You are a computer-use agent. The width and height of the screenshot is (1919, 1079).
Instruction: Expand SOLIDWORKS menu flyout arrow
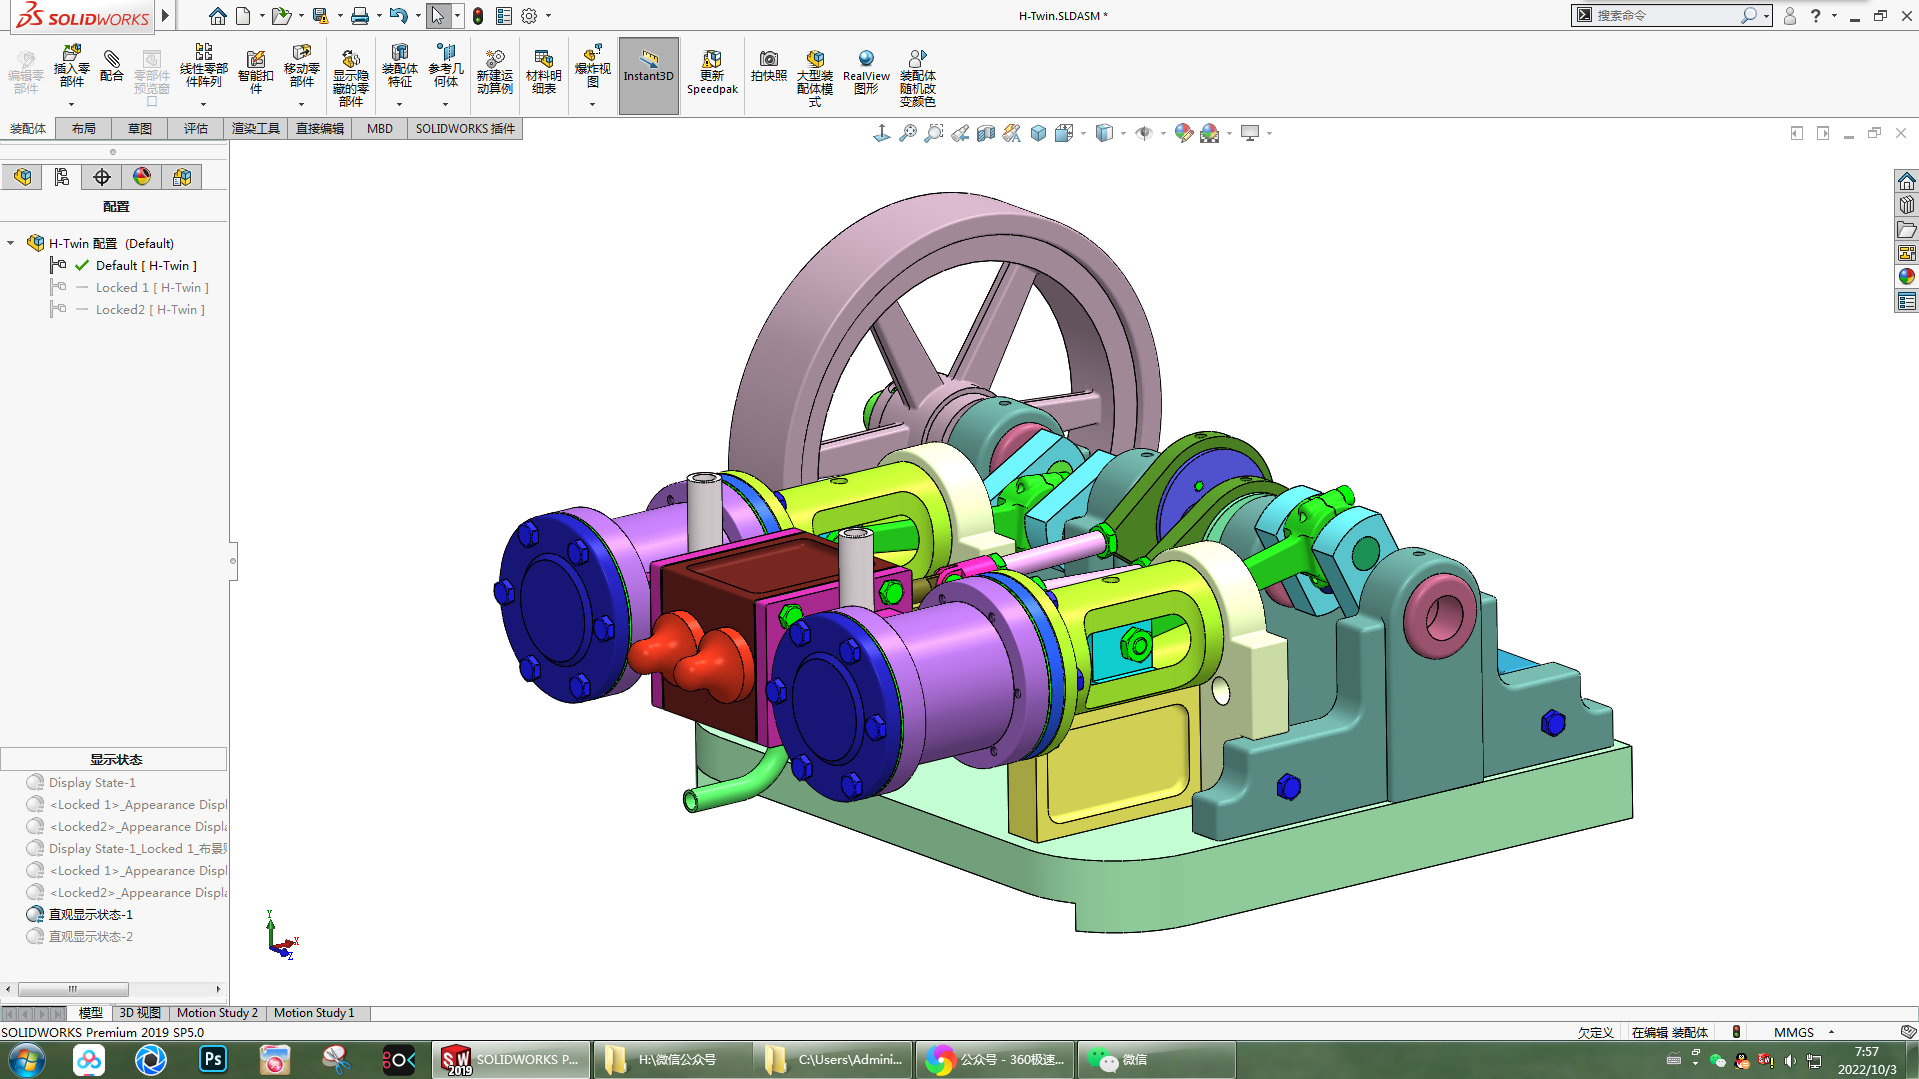click(x=166, y=16)
